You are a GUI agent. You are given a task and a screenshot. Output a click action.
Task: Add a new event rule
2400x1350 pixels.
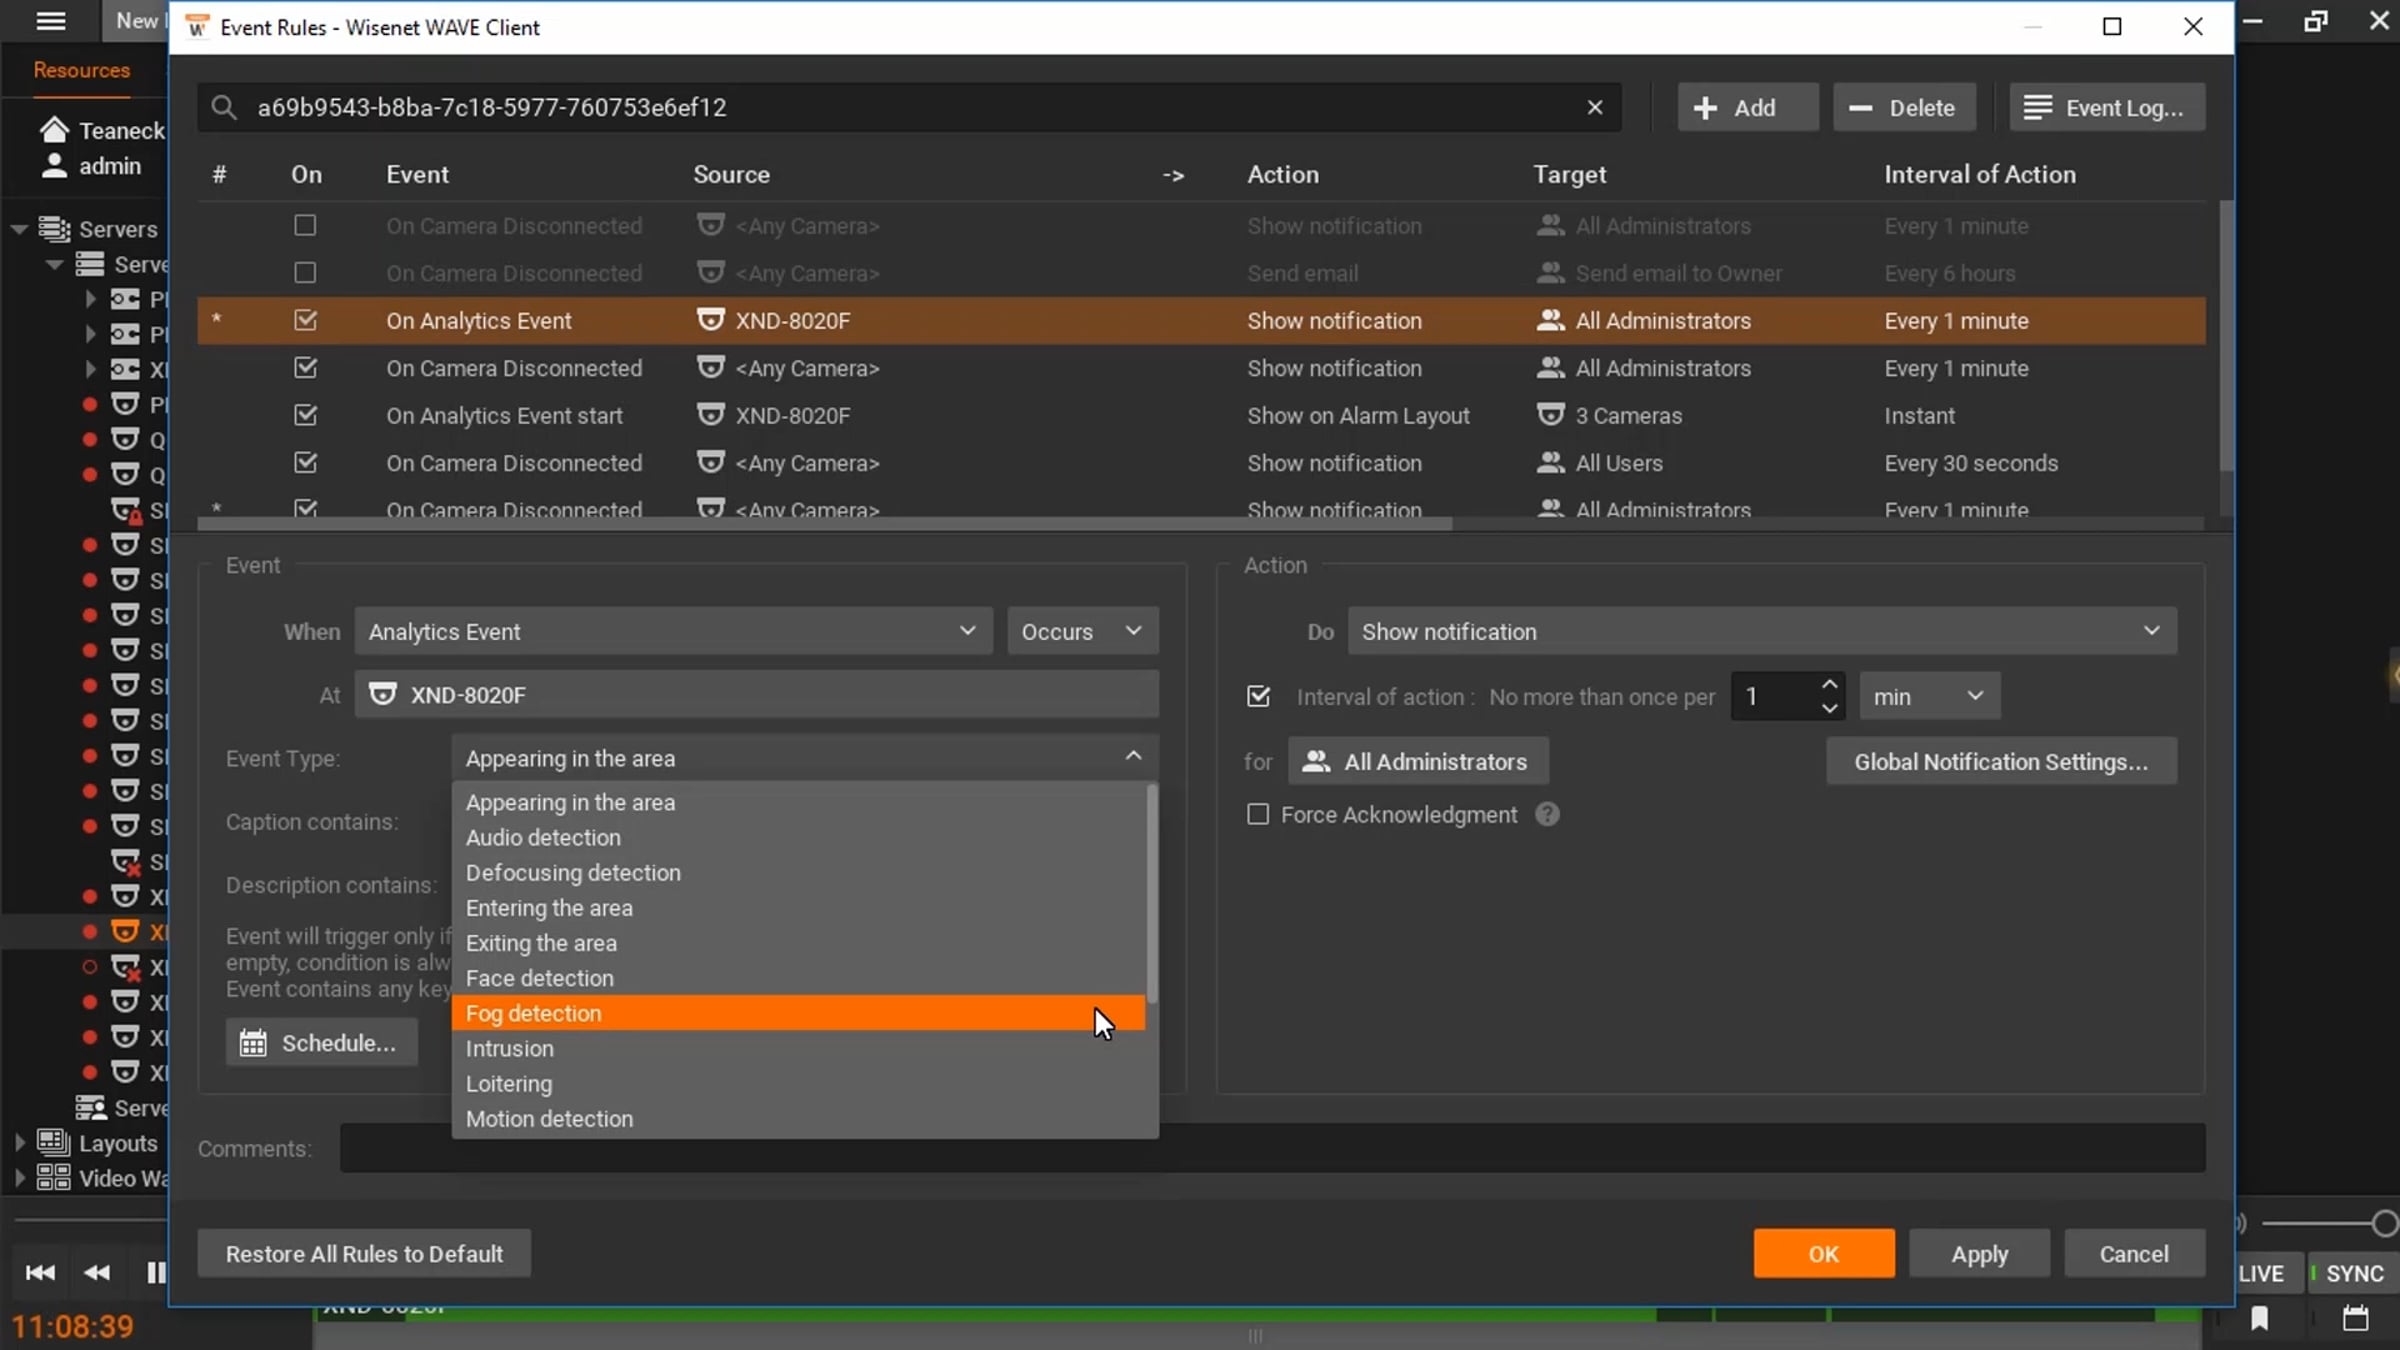pos(1748,107)
